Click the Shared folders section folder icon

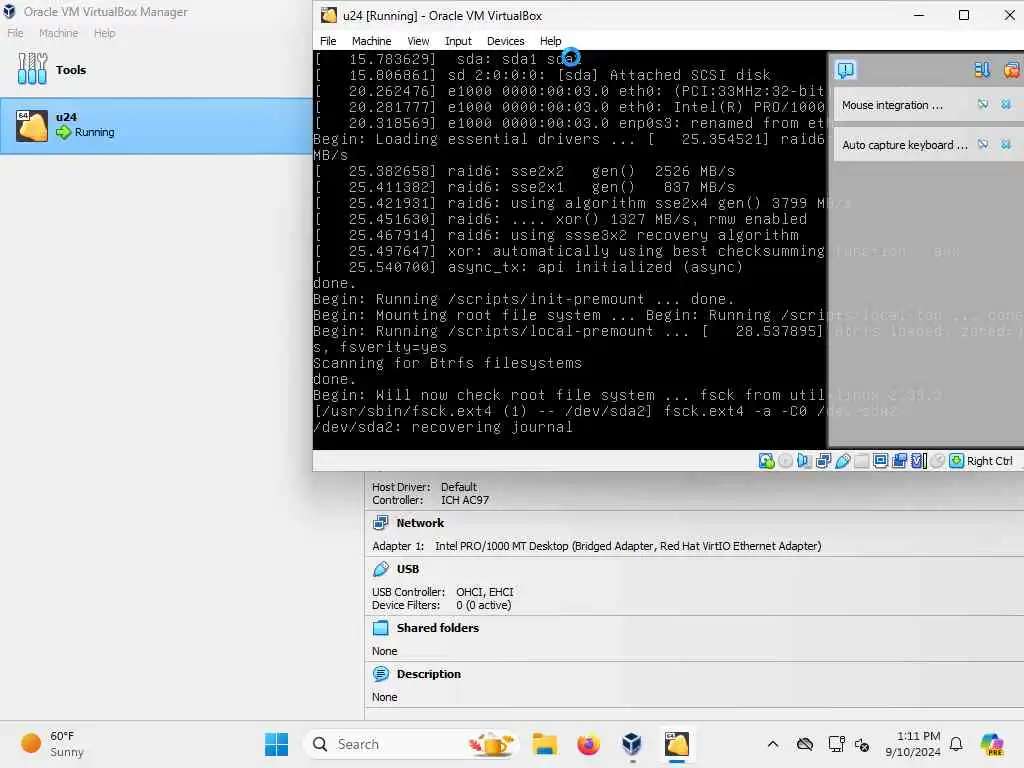point(381,628)
